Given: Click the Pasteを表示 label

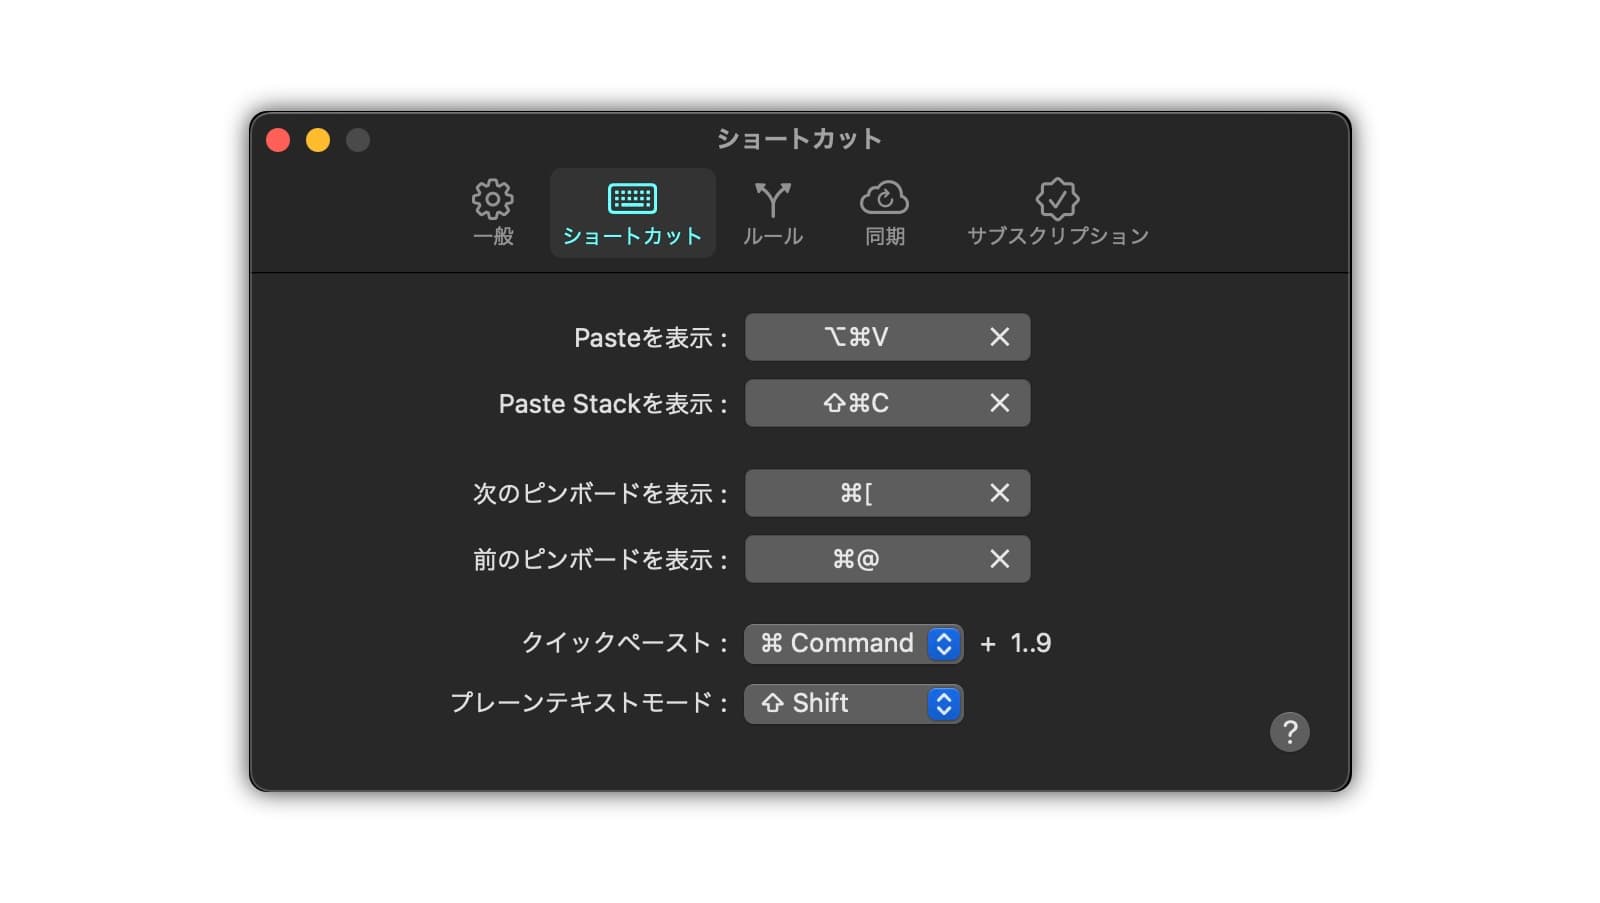Looking at the screenshot, I should point(650,338).
